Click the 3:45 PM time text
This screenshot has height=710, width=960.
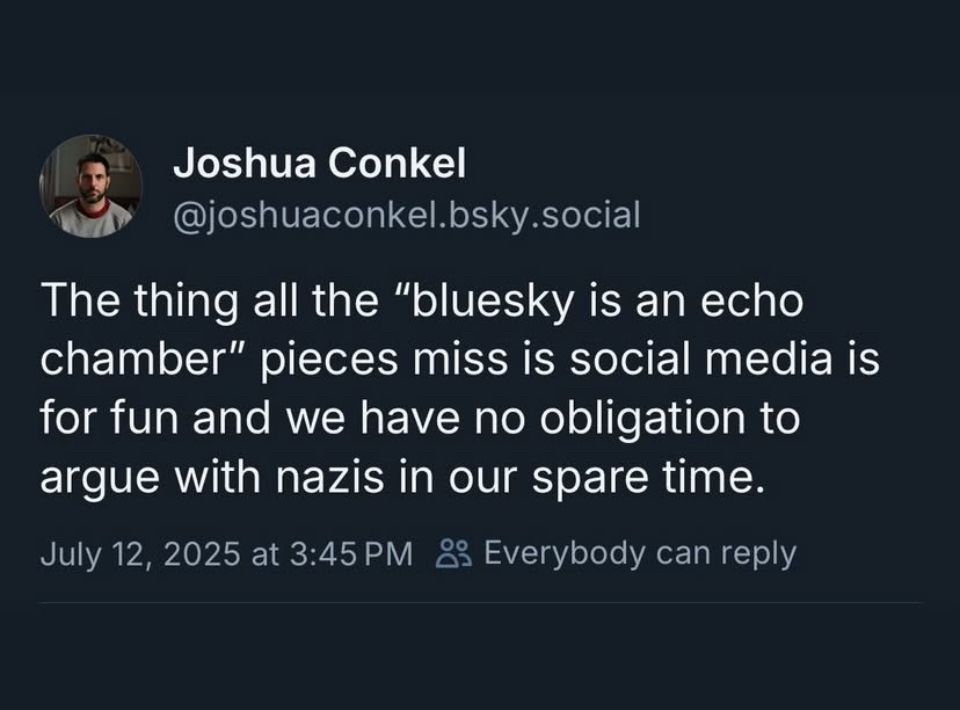pyautogui.click(x=350, y=554)
